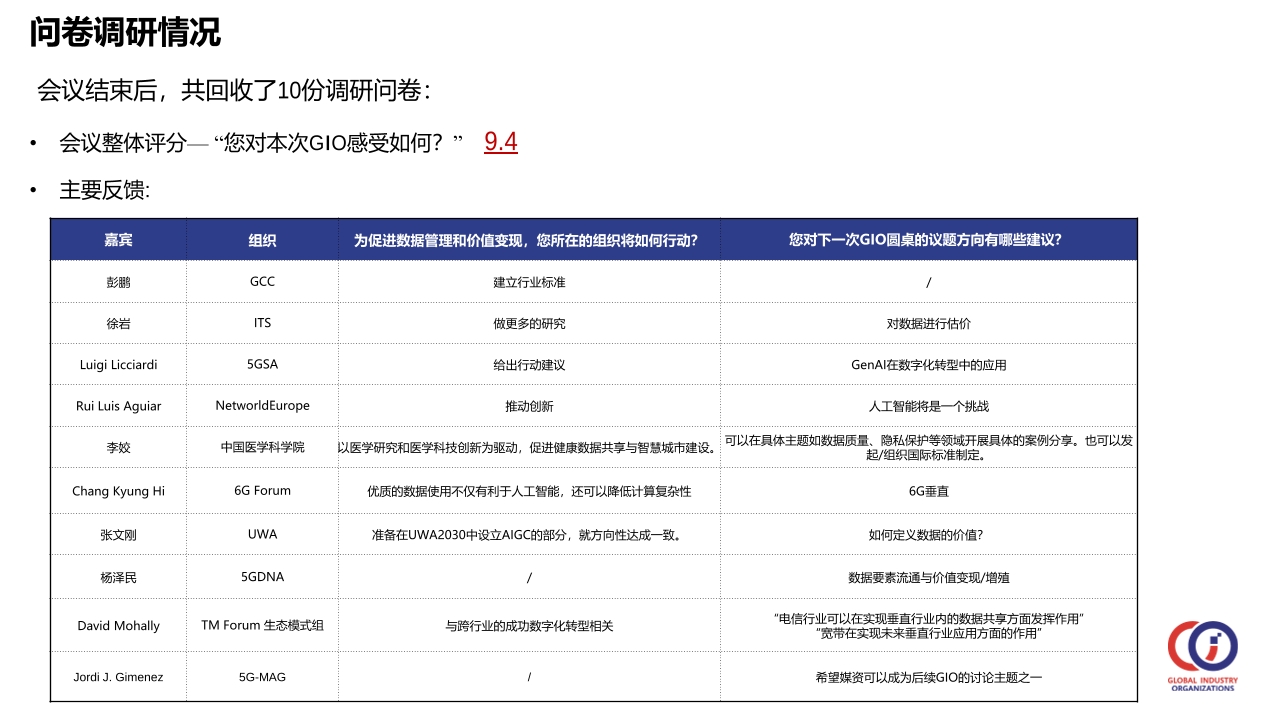
Task: Select the name cell 彭鹏
Action: 118,282
